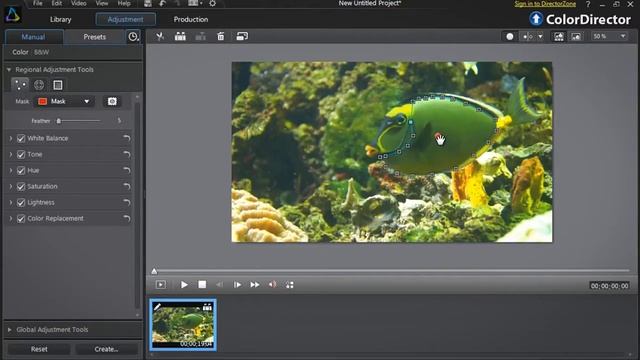Viewport: 640px width, 360px height.
Task: Open the 50 % zoom dropdown
Action: click(609, 36)
